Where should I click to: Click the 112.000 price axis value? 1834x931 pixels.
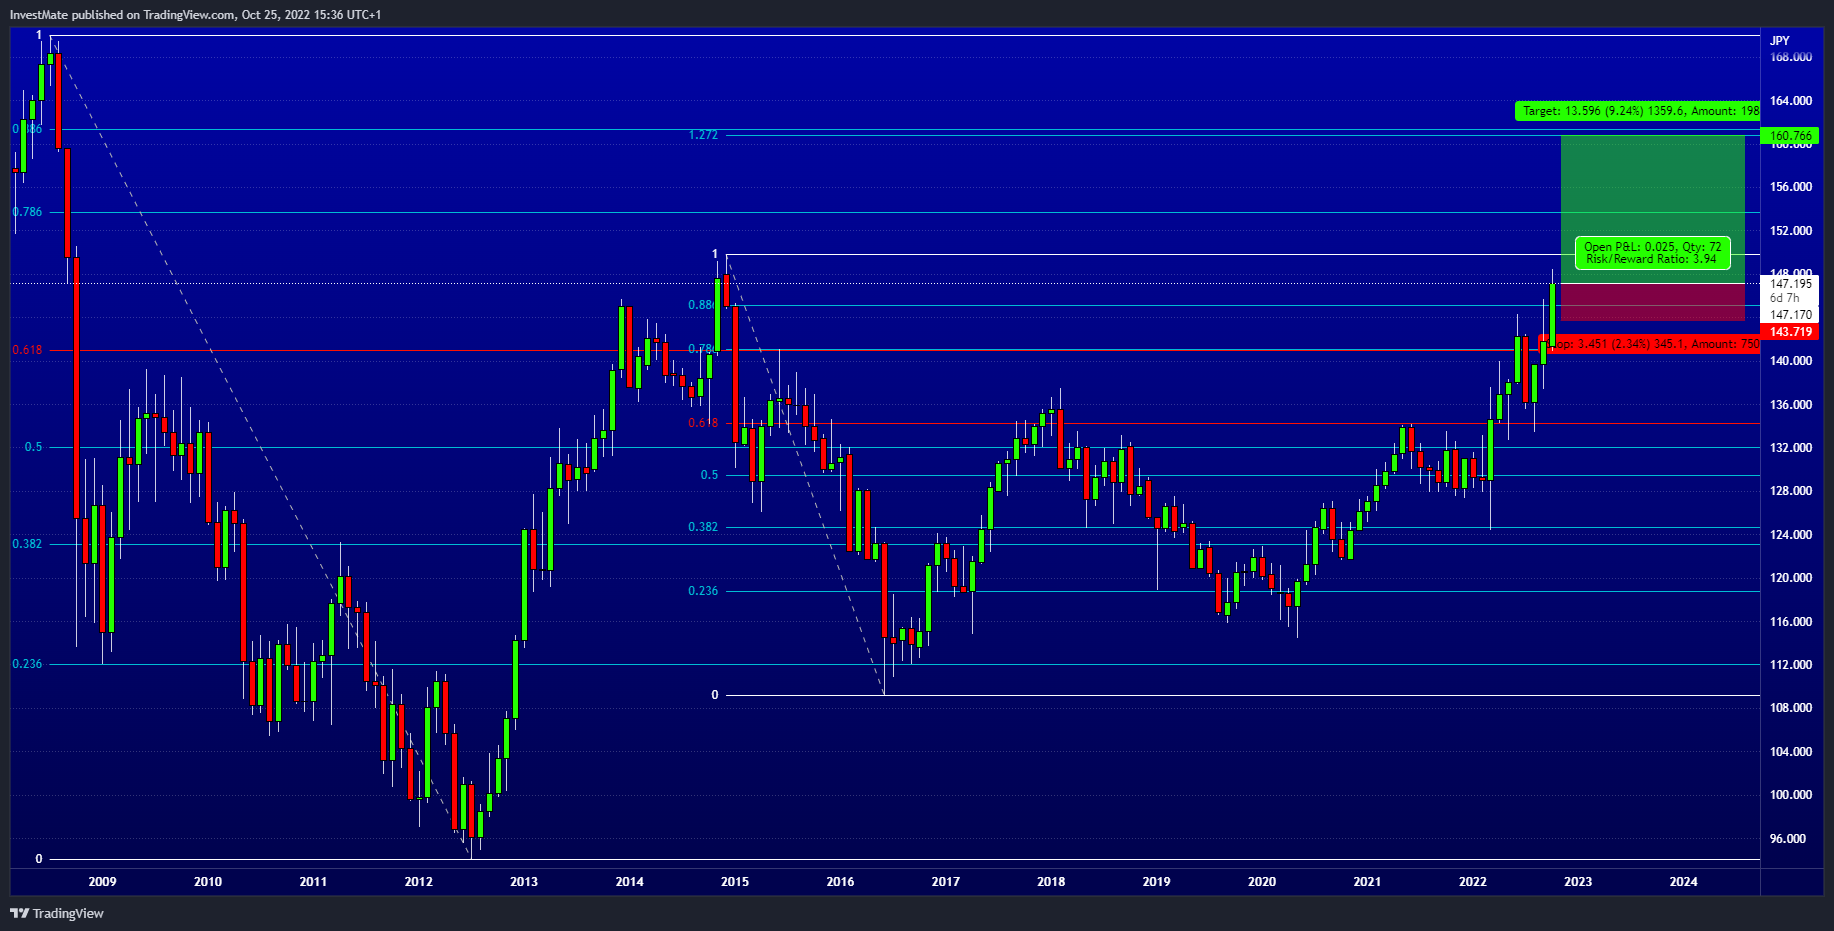click(x=1791, y=665)
